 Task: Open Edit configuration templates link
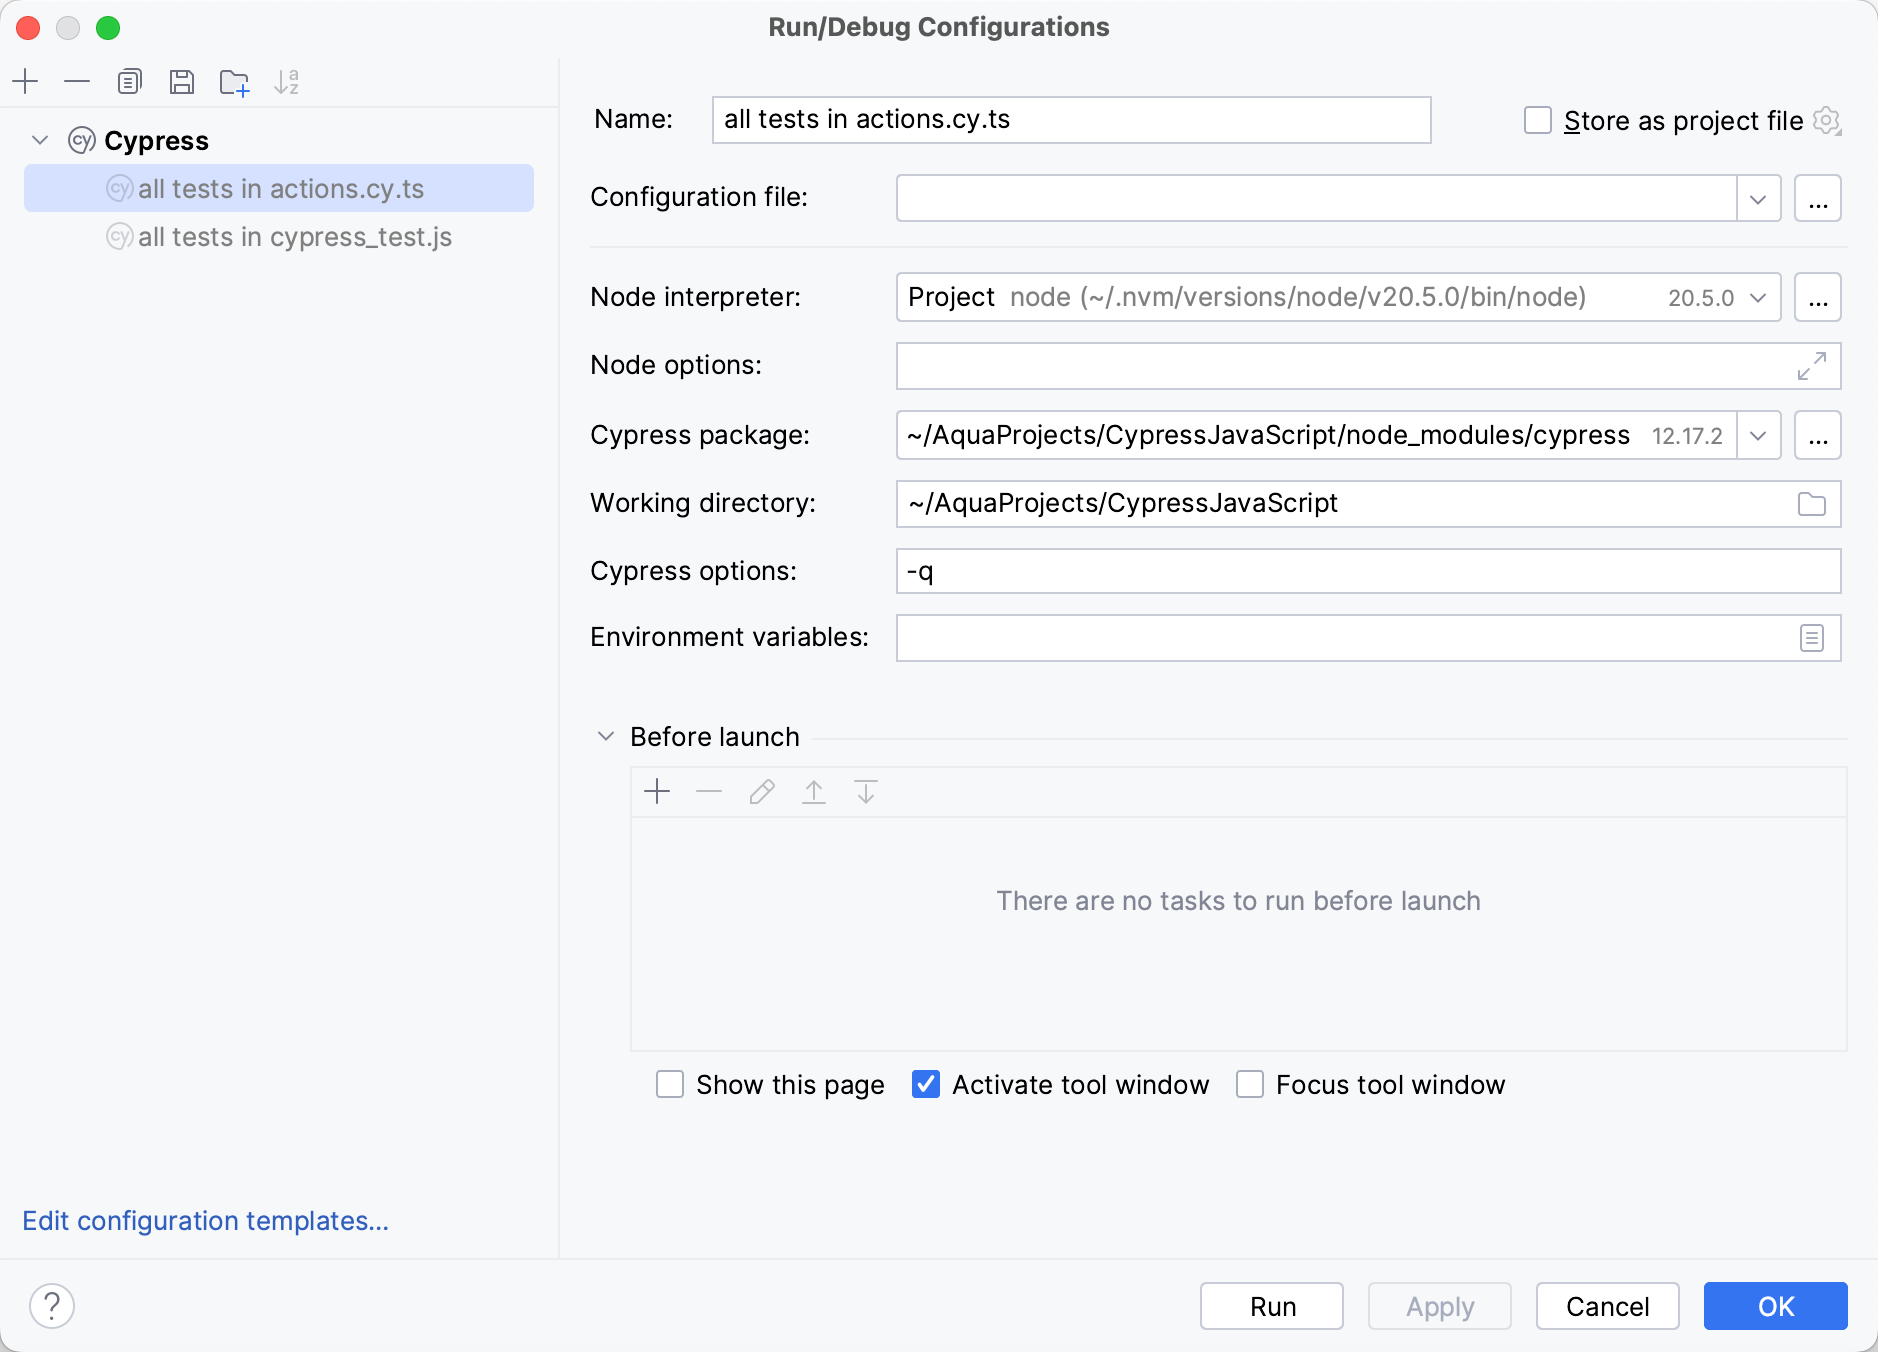(x=205, y=1221)
